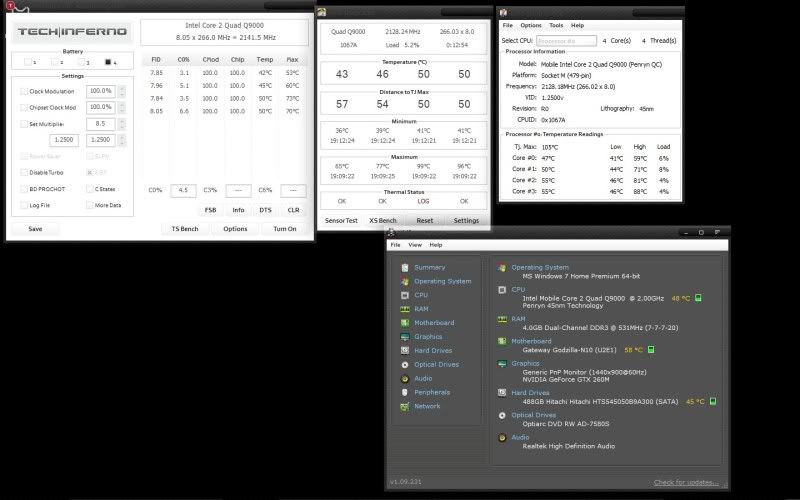The height and width of the screenshot is (500, 800).
Task: Check Disable Turbo option
Action: 24,172
